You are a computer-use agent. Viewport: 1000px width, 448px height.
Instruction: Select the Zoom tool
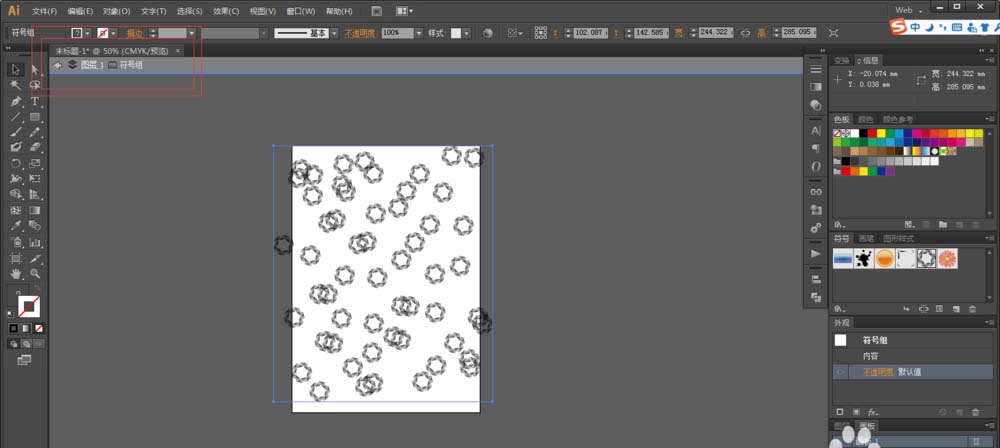pyautogui.click(x=35, y=273)
